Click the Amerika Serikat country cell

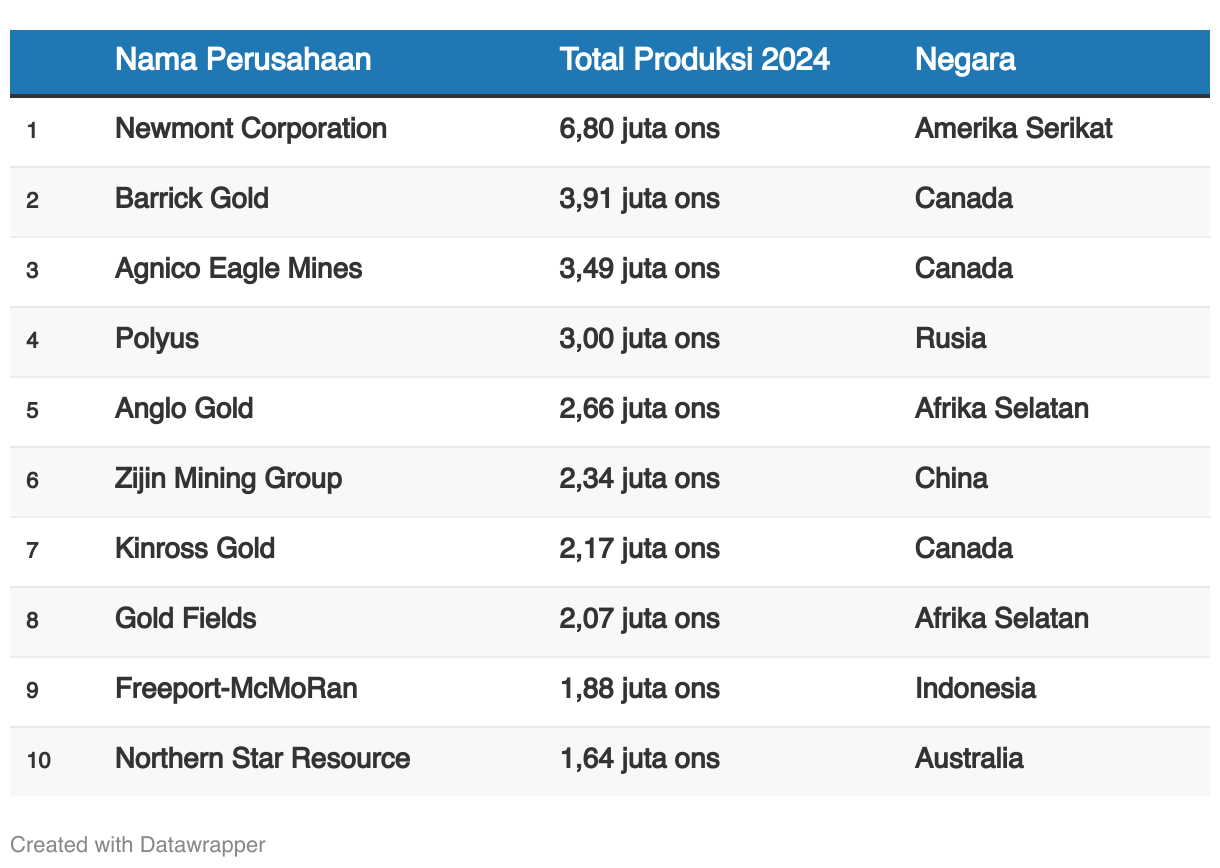1013,129
